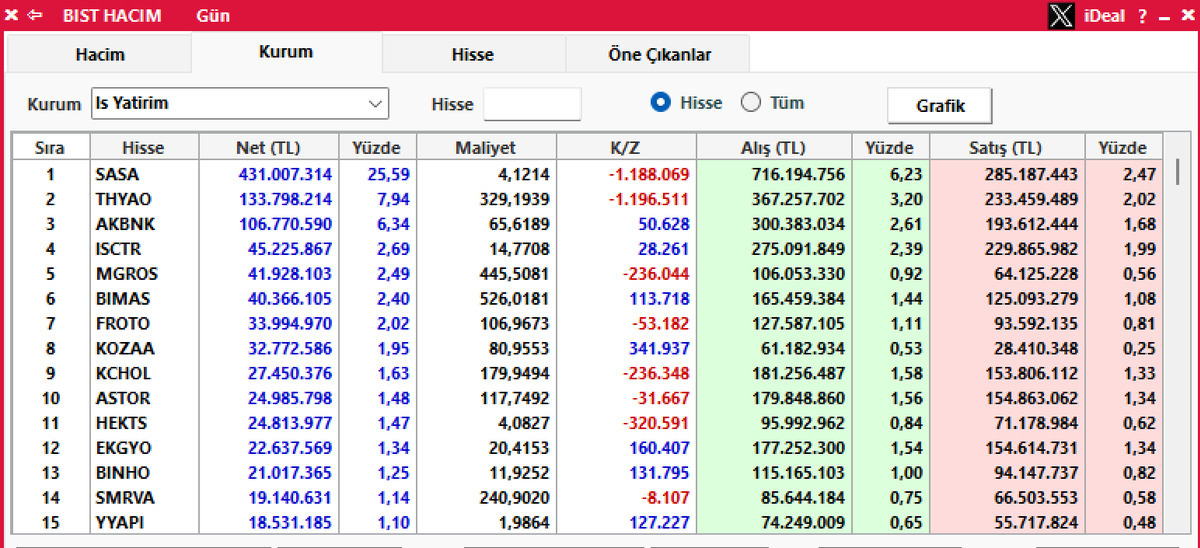
Task: Click net value 133.798.214
Action: pyautogui.click(x=285, y=199)
